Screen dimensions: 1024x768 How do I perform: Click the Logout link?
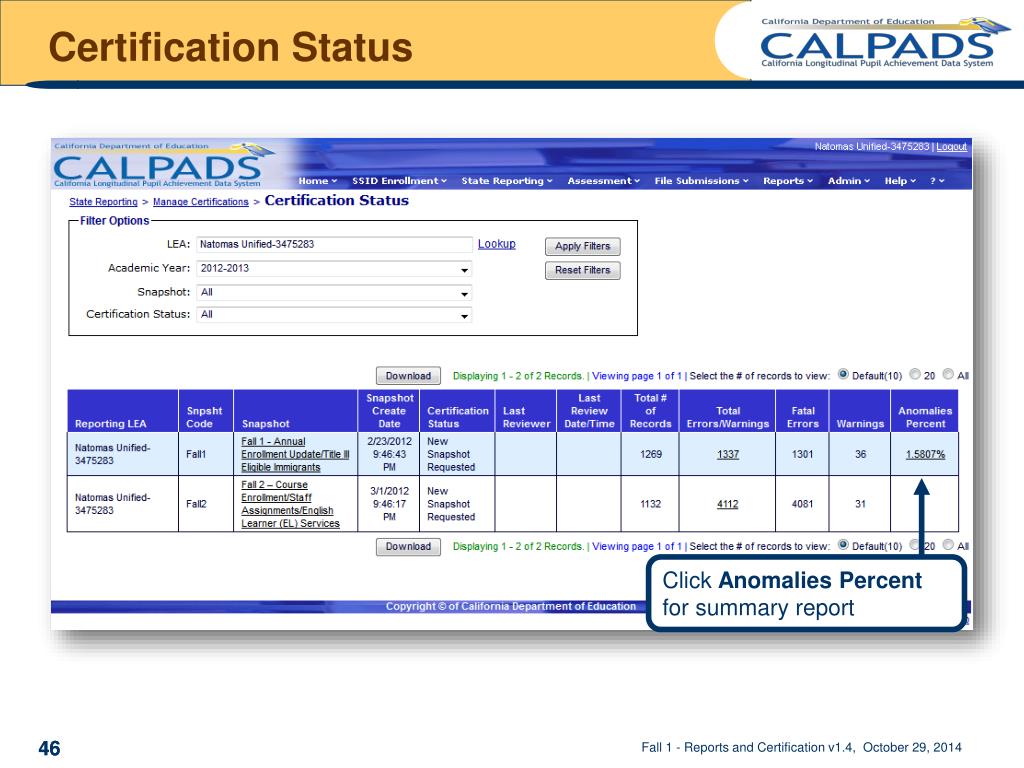coord(951,147)
